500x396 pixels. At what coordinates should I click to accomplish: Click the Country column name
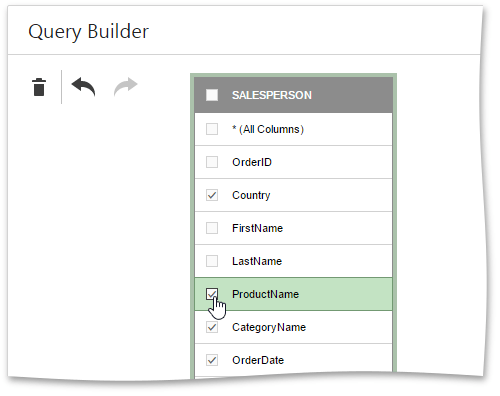[251, 195]
